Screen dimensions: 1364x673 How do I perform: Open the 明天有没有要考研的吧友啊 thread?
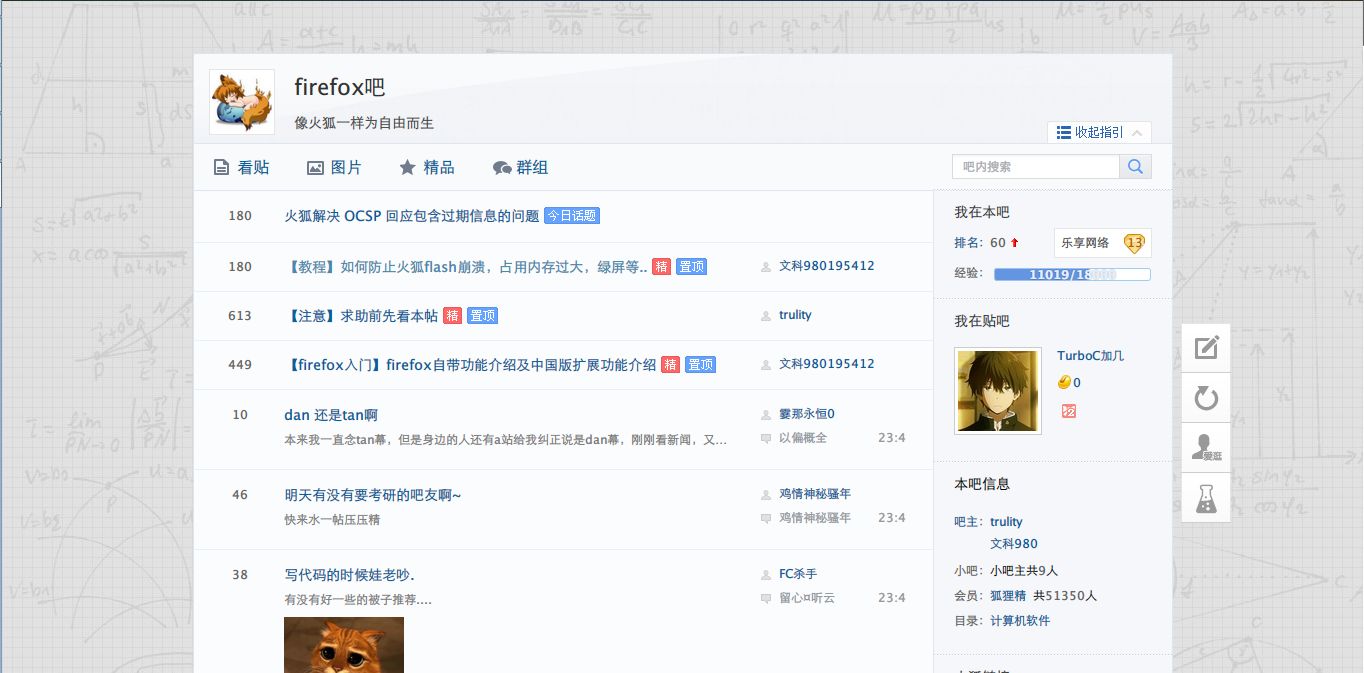[373, 495]
